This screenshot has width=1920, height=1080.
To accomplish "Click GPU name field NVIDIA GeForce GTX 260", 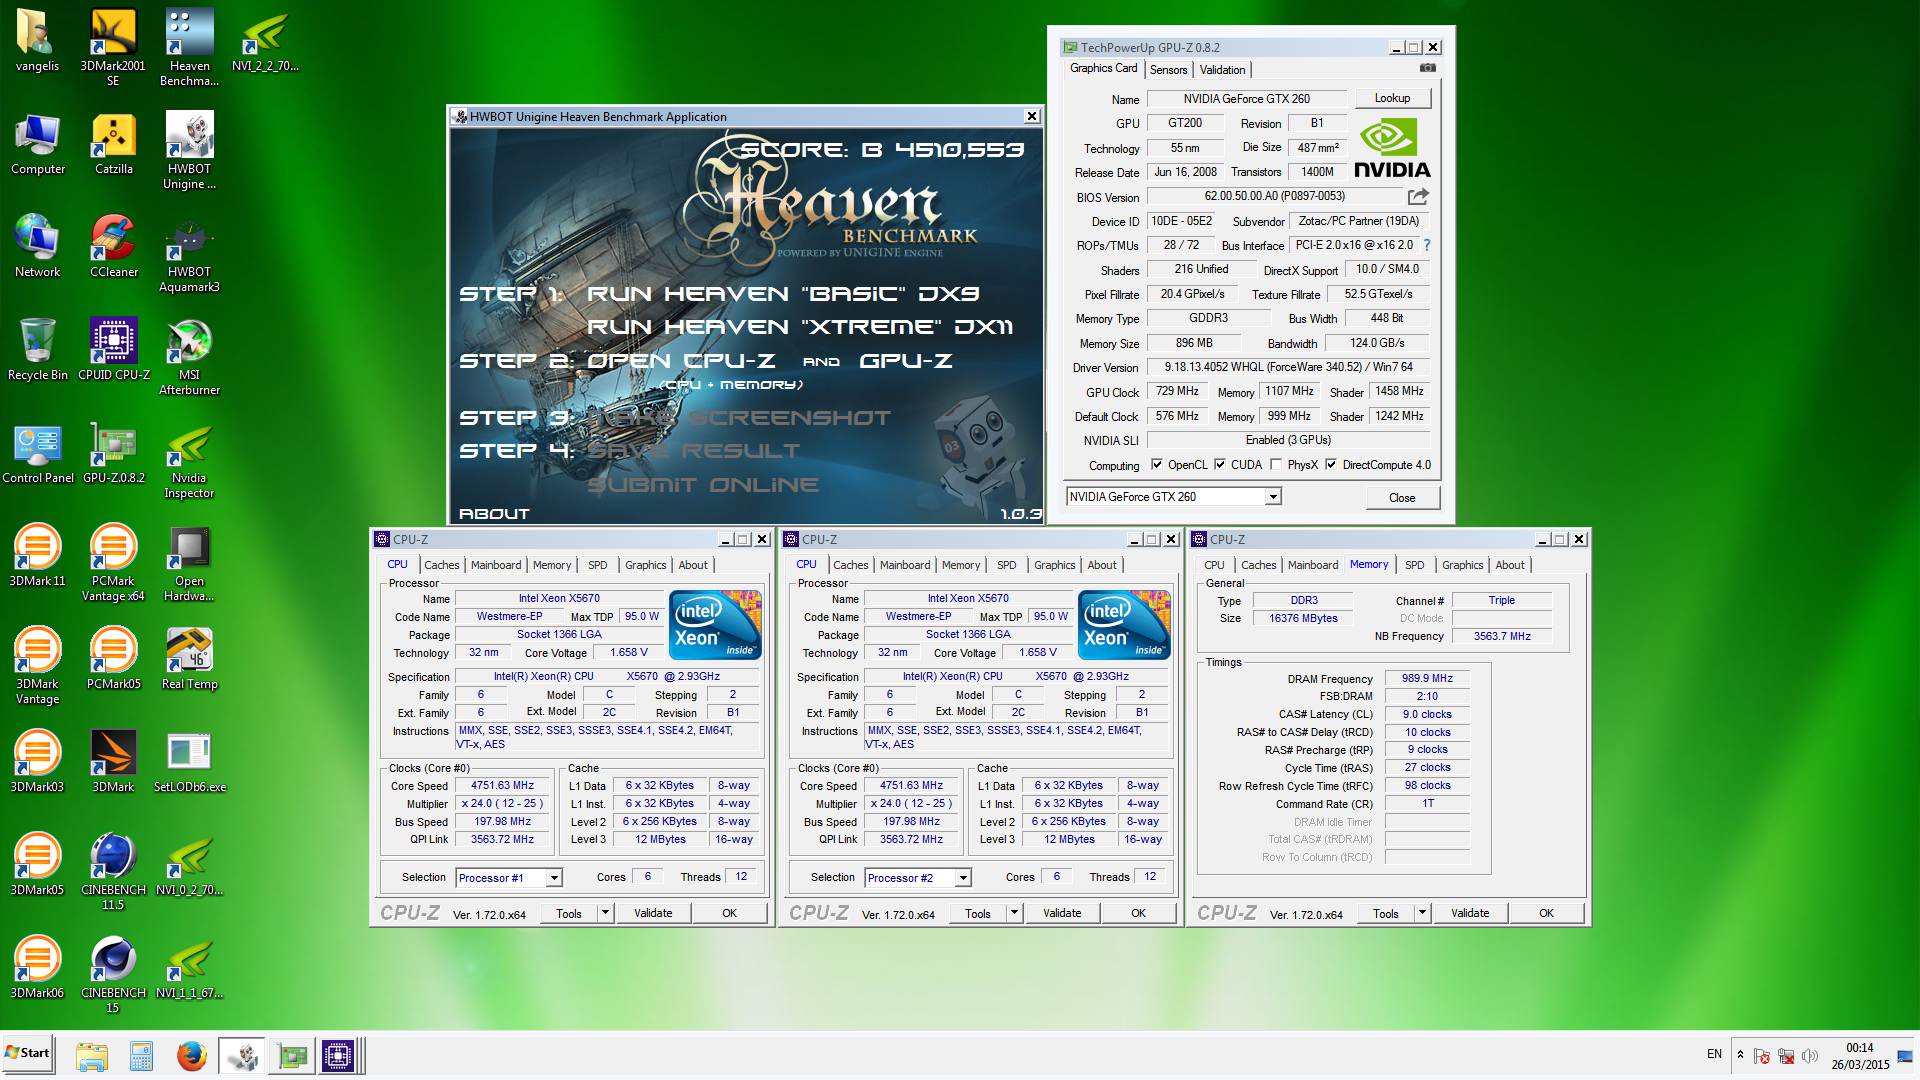I will pyautogui.click(x=1246, y=99).
